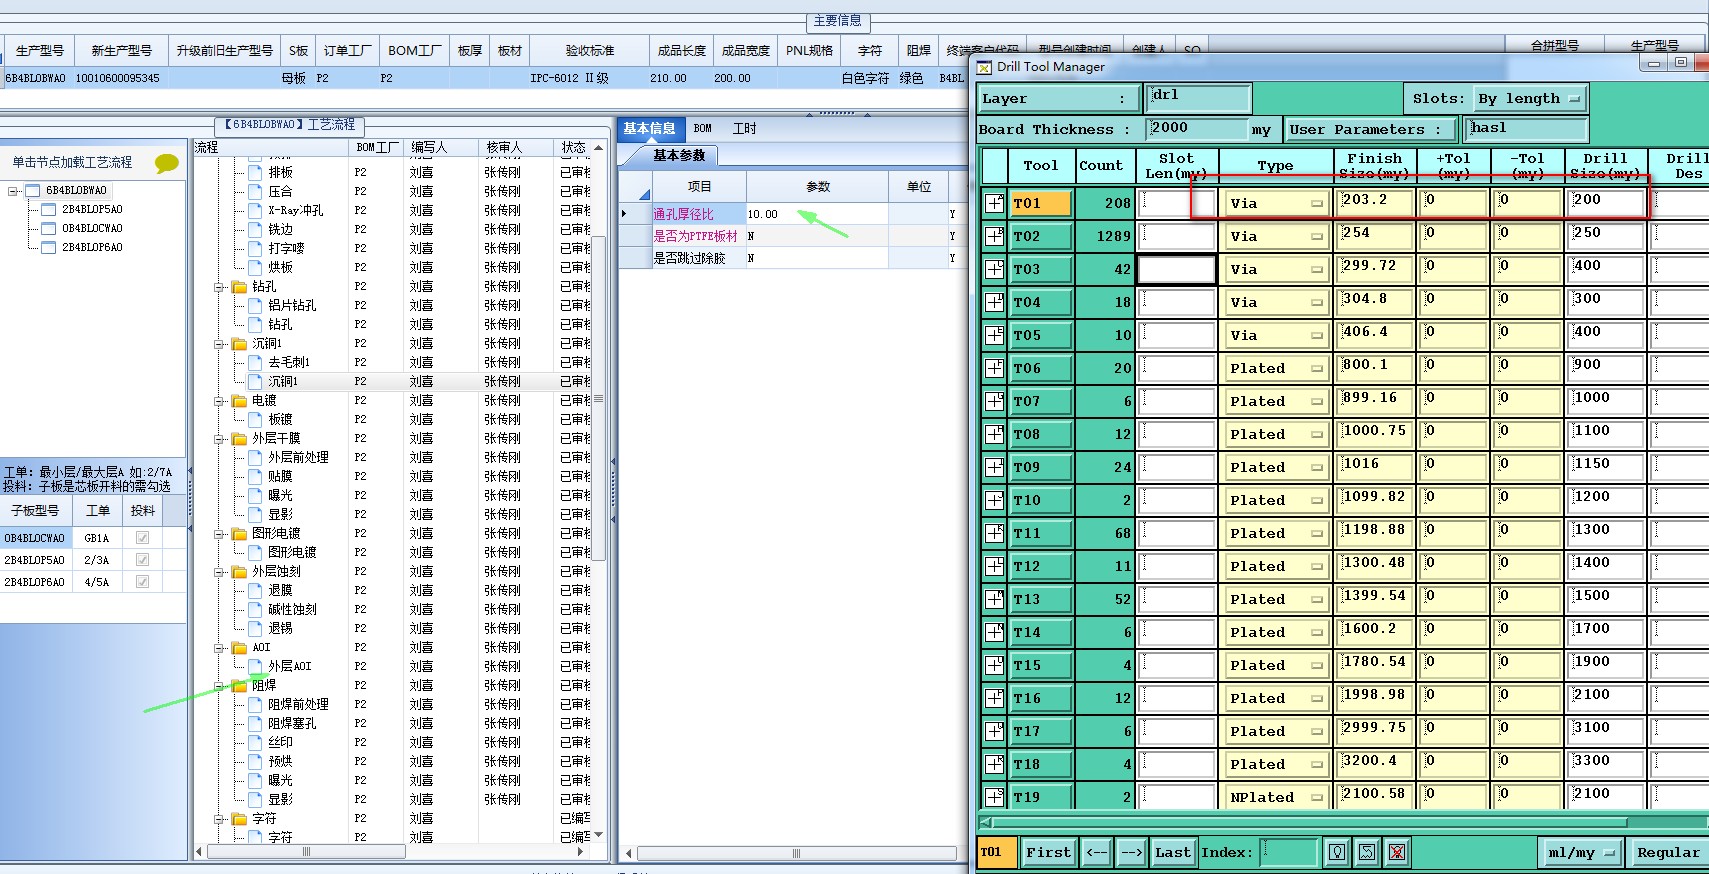This screenshot has width=1709, height=874.
Task: Open the ml/my units dropdown
Action: click(1580, 852)
